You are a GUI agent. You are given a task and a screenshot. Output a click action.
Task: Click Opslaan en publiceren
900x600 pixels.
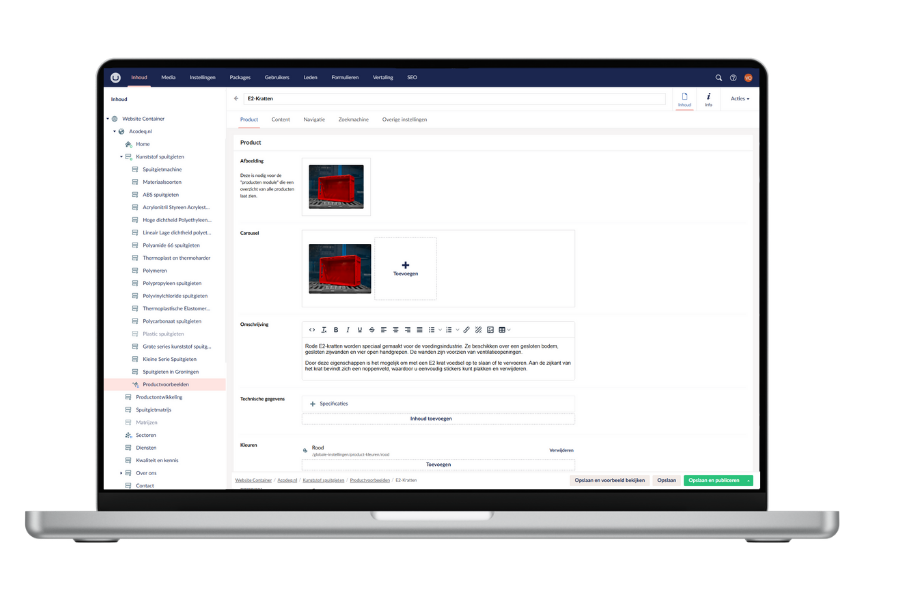coord(712,480)
